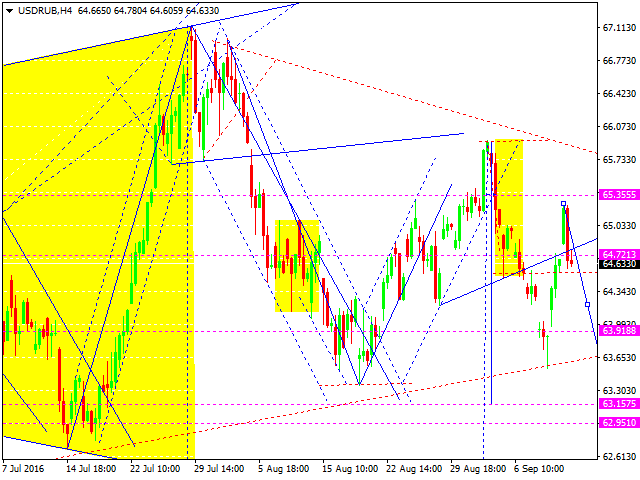Click the 63.6530 price scale value
The height and width of the screenshot is (480, 640).
click(x=619, y=358)
